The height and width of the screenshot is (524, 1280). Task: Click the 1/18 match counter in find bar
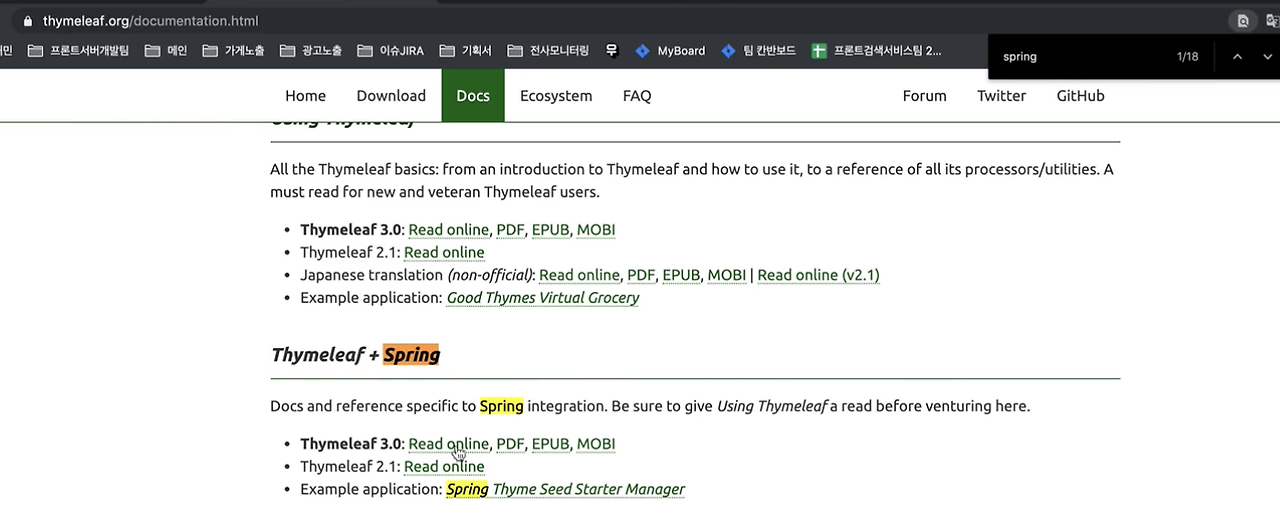click(1187, 57)
